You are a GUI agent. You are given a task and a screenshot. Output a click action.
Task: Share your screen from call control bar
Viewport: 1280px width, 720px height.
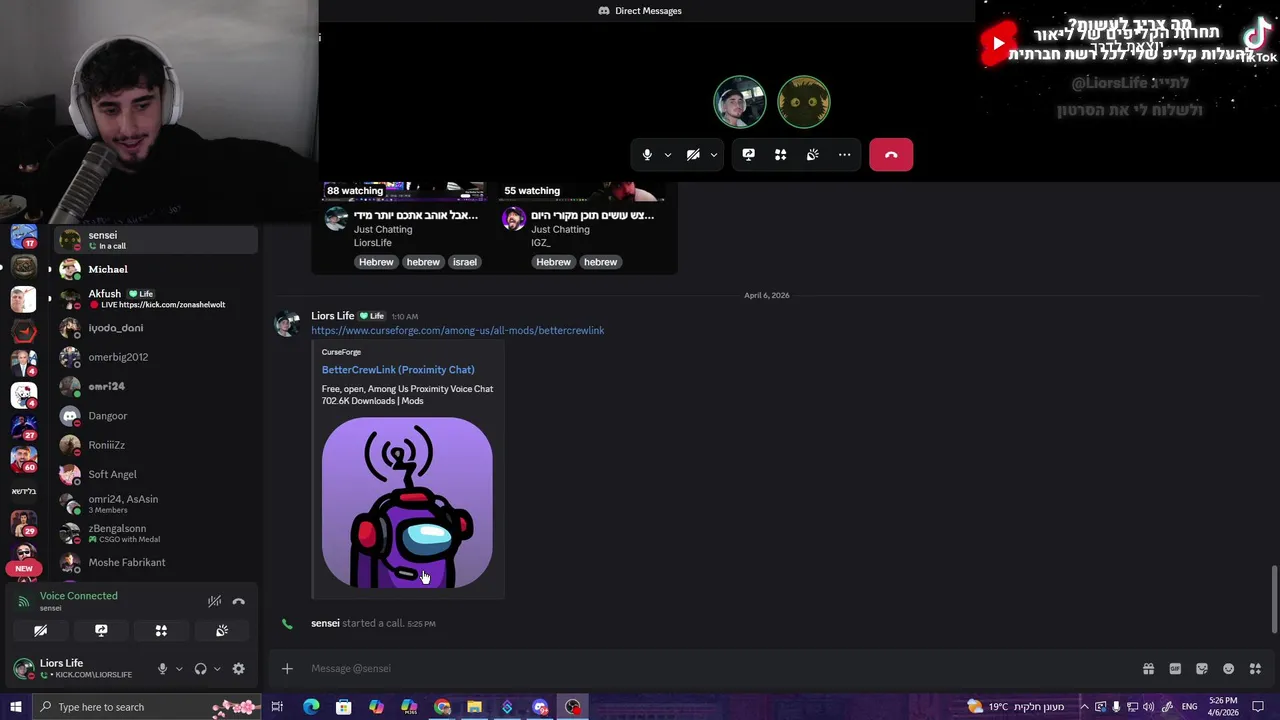click(x=748, y=155)
